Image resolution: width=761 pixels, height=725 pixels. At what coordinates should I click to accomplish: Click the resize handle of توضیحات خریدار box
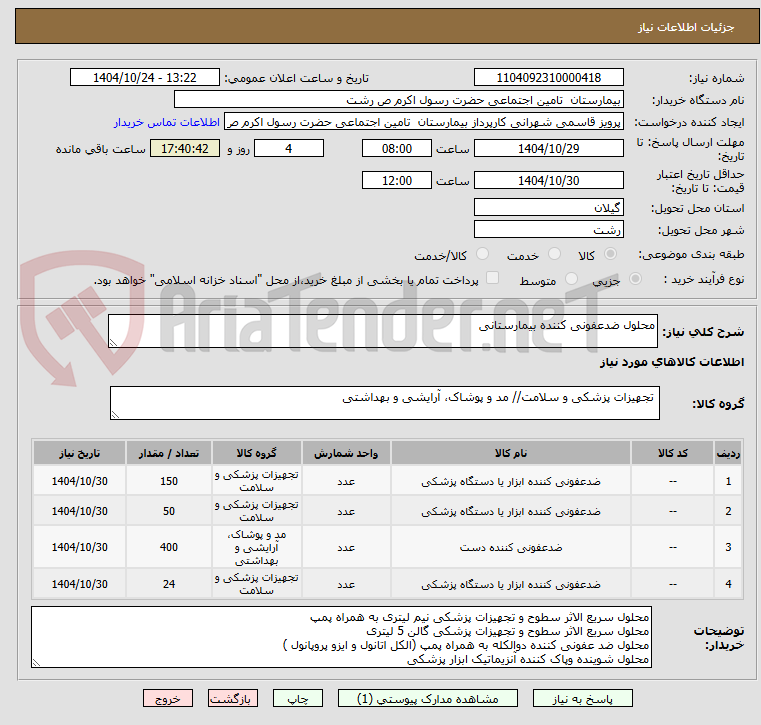[36, 663]
